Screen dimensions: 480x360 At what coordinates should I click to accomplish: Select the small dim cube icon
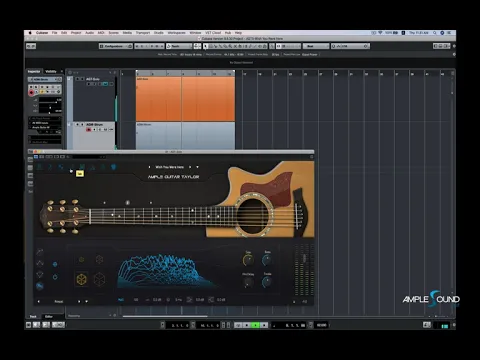(99, 259)
